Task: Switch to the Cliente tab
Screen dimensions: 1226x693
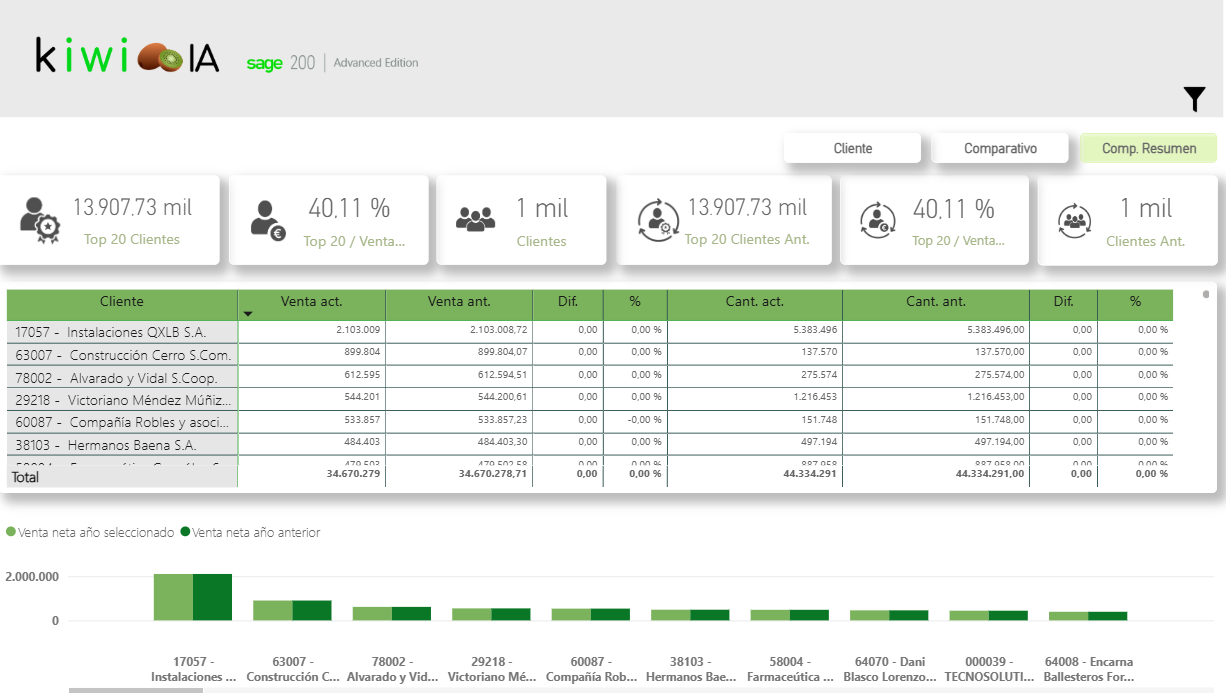Action: [852, 148]
